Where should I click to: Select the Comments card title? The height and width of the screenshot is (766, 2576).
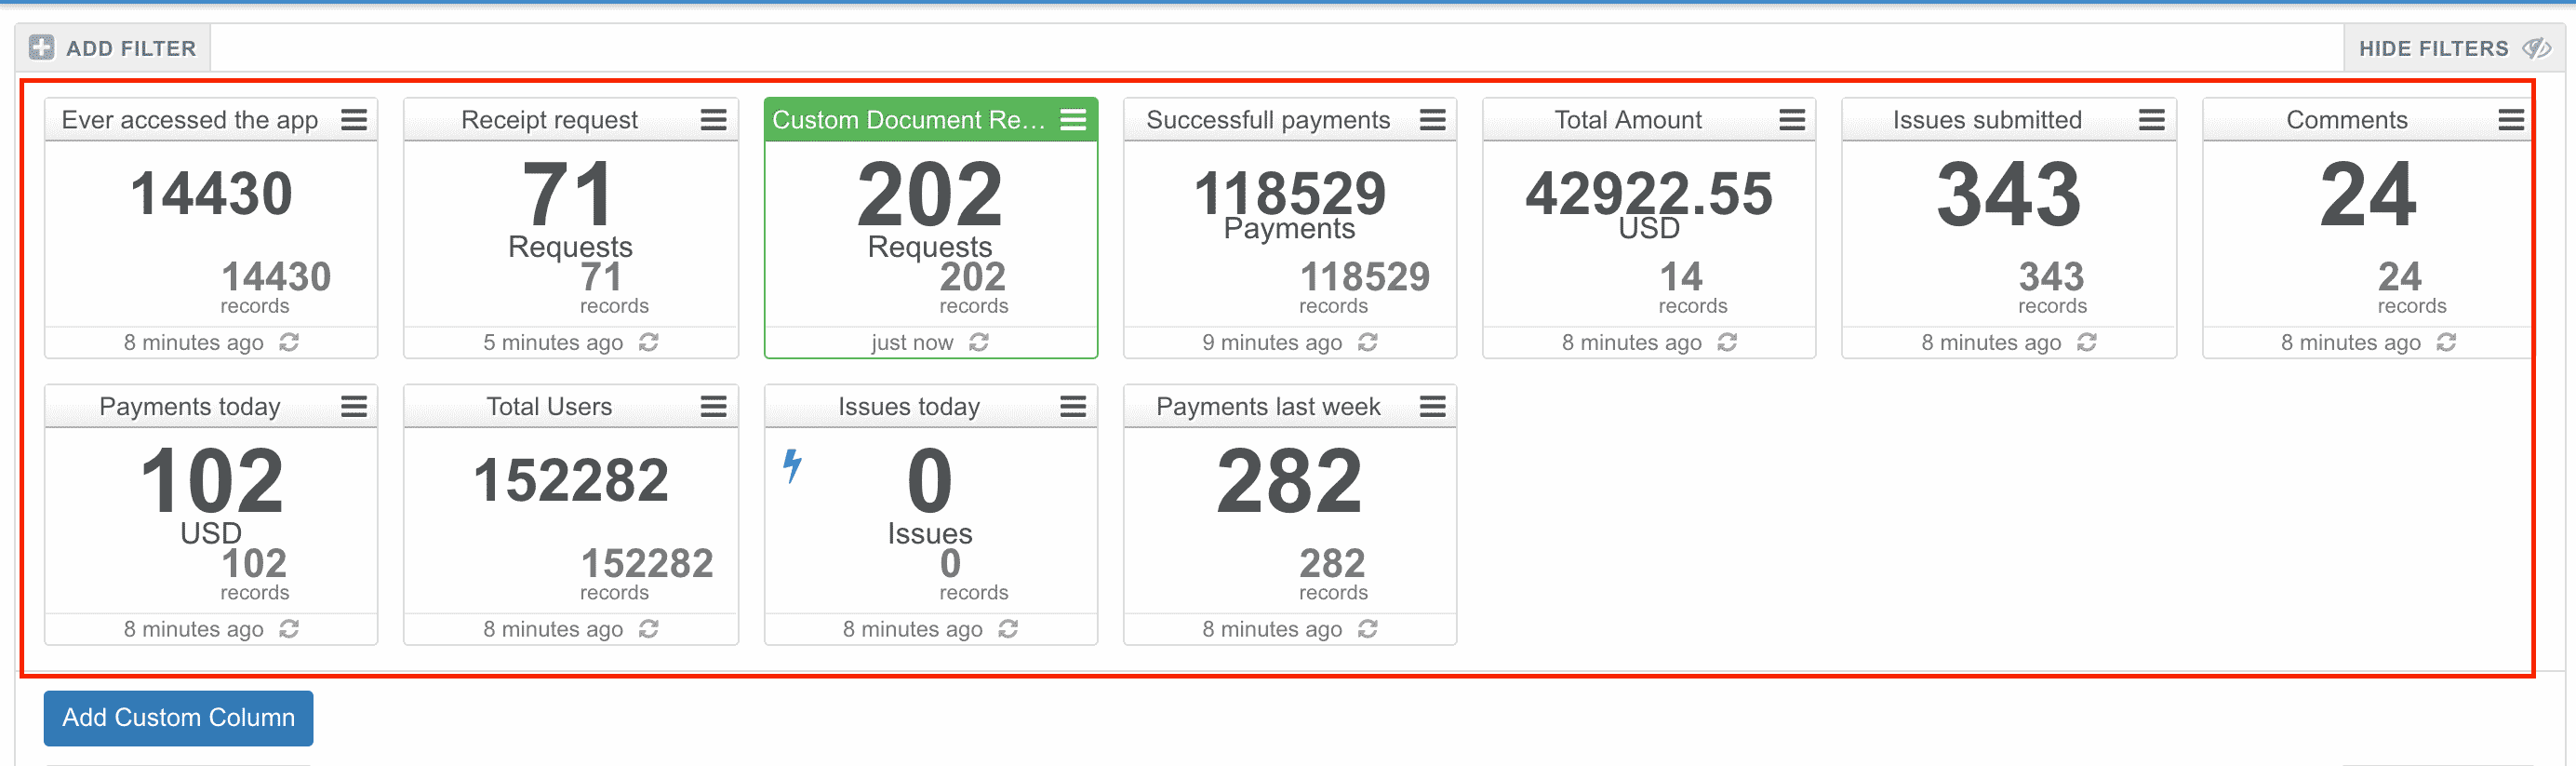tap(2347, 120)
